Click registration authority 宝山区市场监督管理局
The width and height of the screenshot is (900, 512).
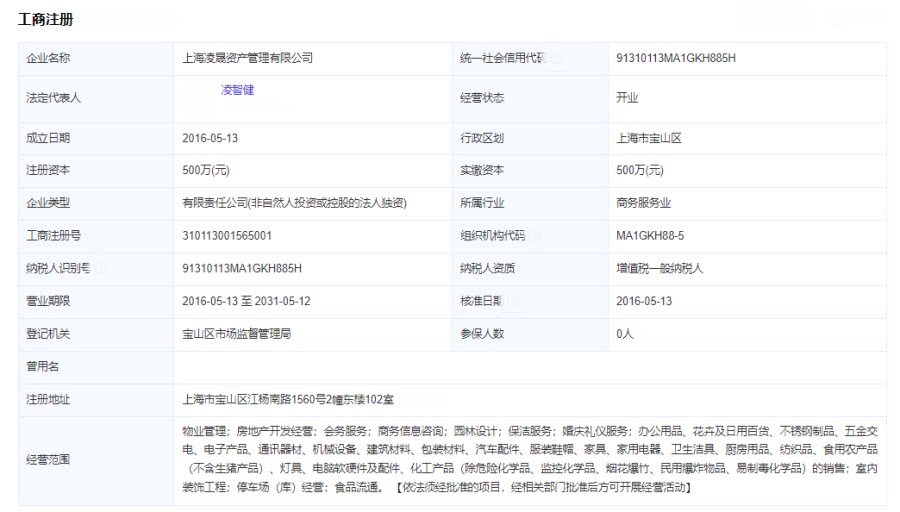click(236, 334)
